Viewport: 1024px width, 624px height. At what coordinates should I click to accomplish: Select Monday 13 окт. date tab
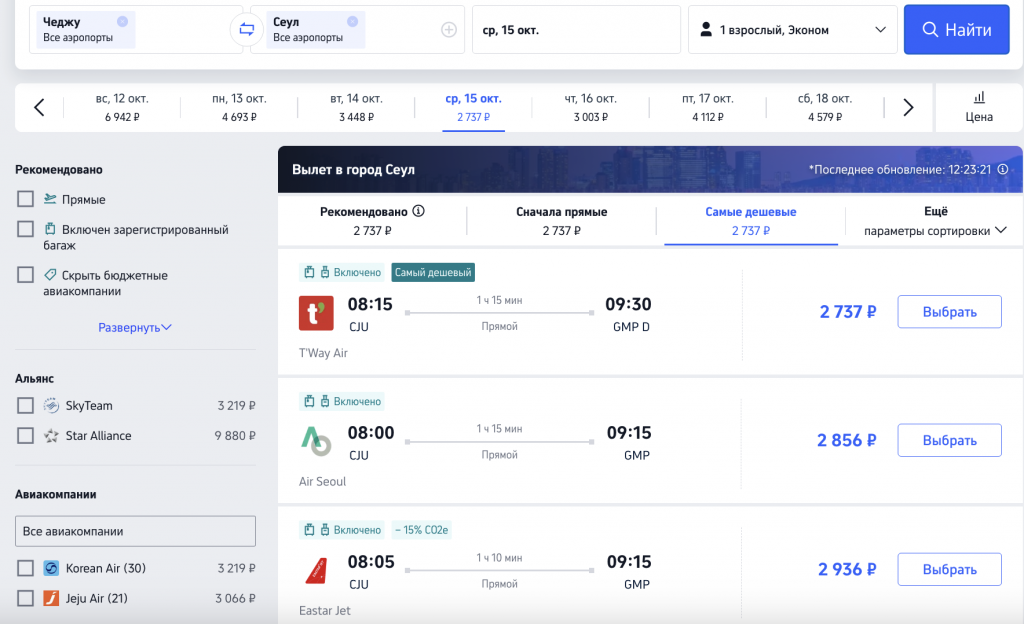pyautogui.click(x=239, y=107)
